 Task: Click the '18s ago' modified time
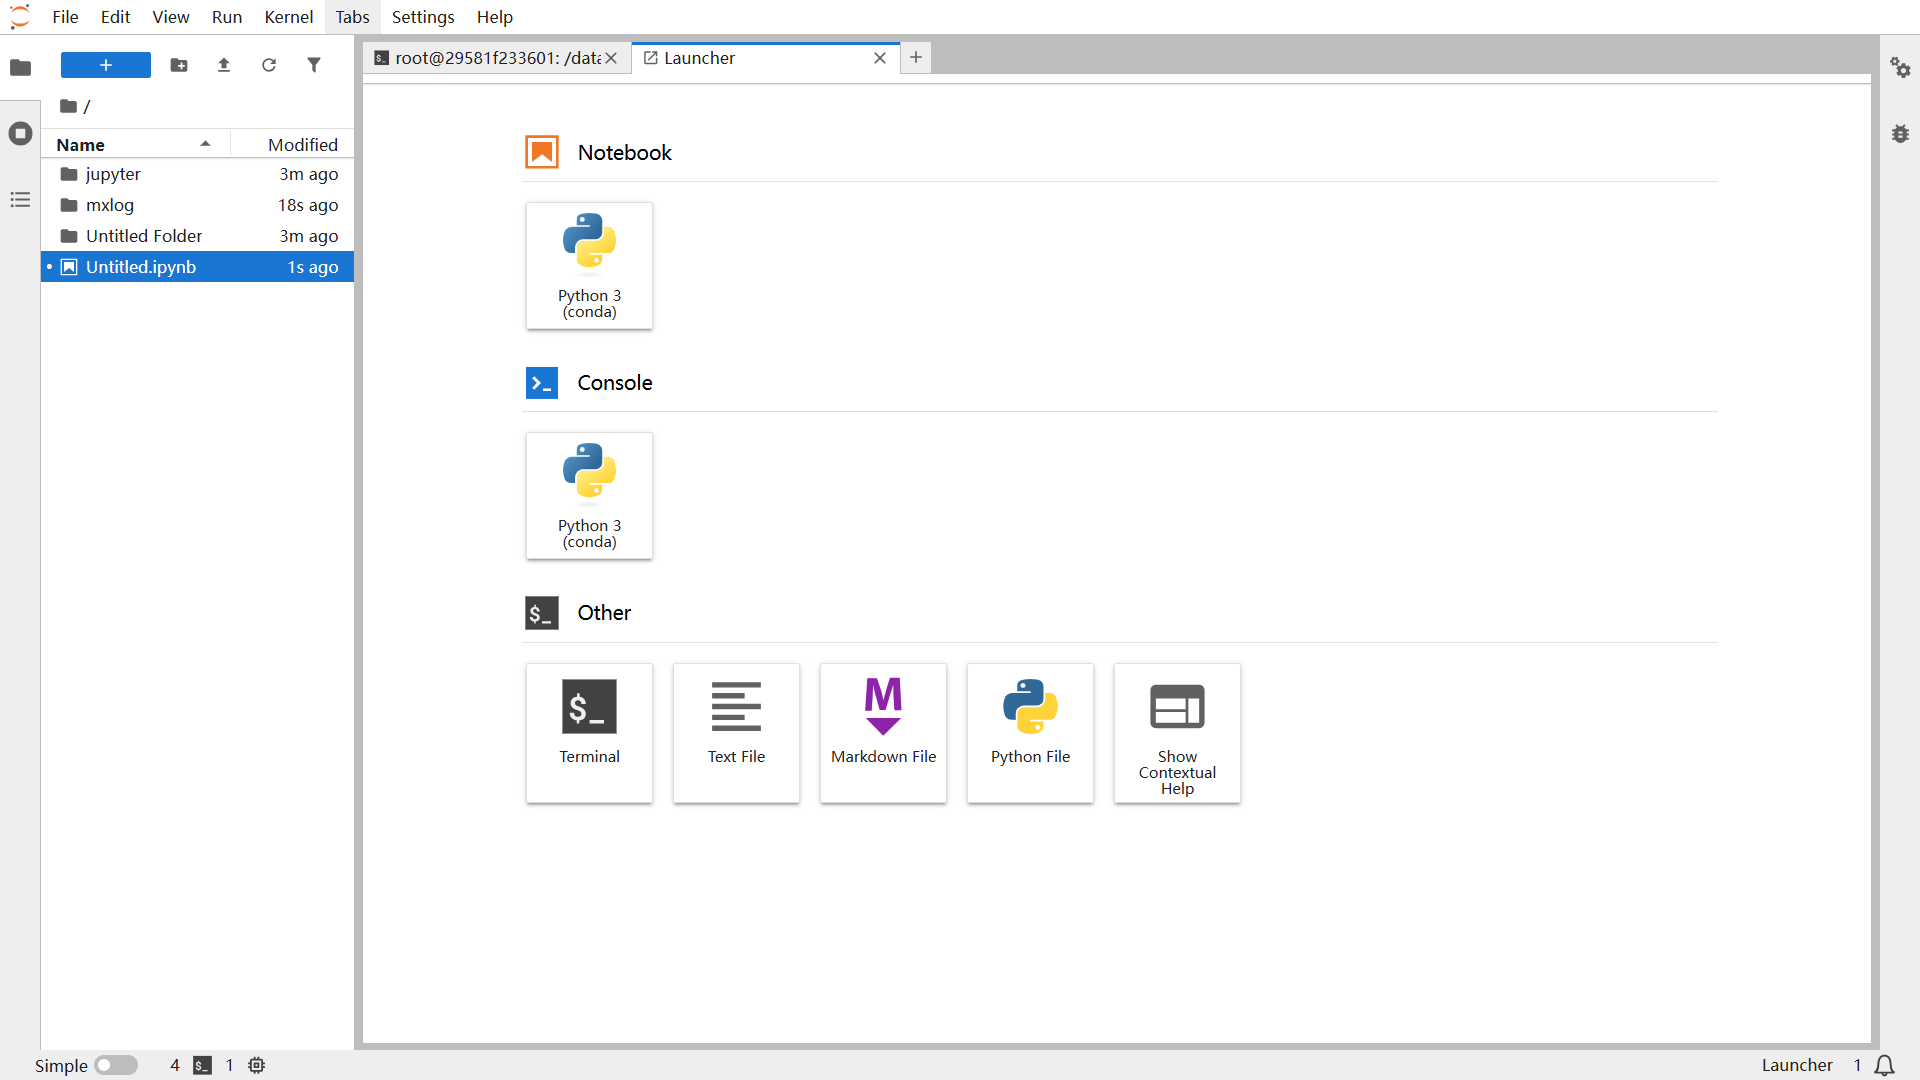click(x=308, y=205)
